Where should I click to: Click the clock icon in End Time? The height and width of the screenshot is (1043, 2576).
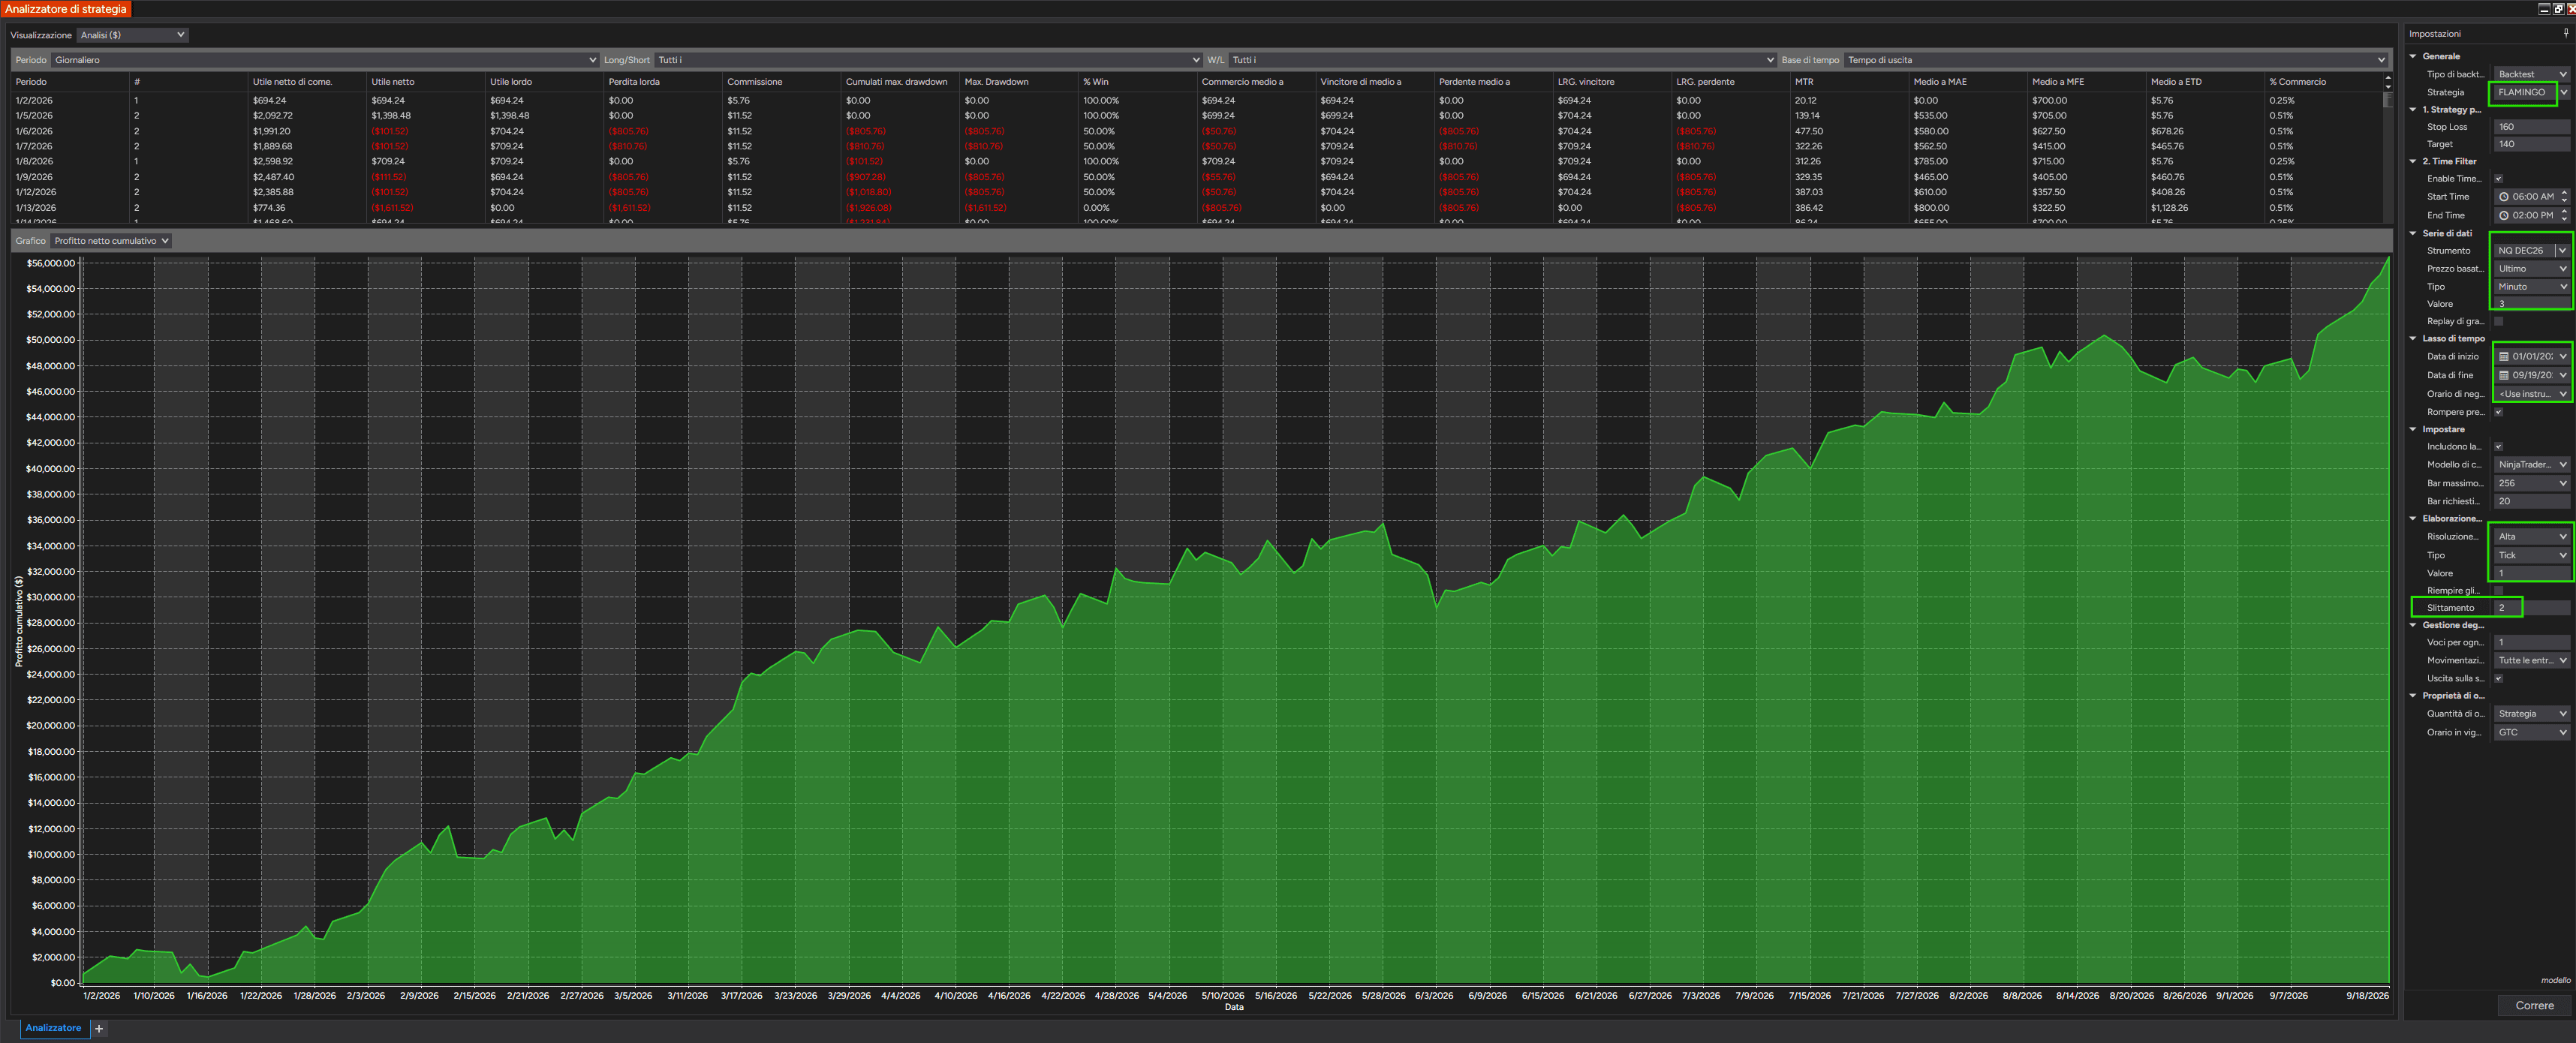point(2503,215)
